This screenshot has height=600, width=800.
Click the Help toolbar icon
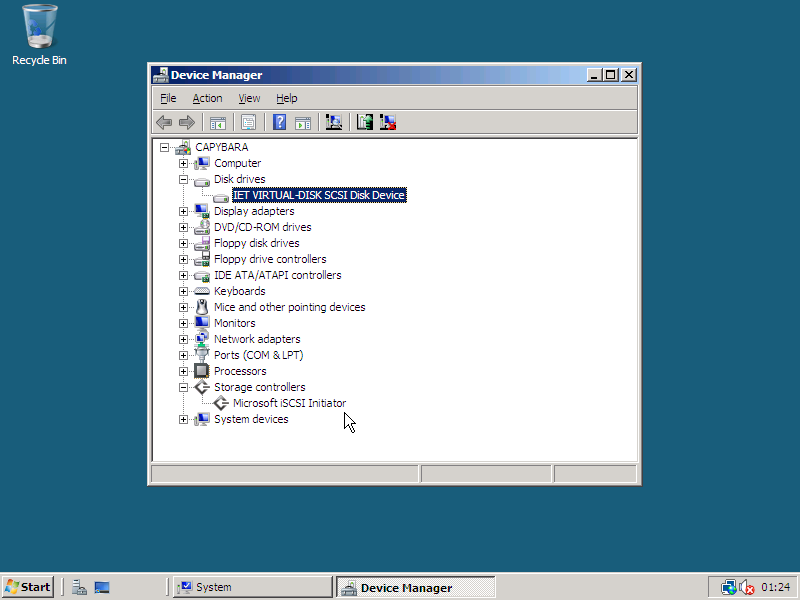[279, 122]
